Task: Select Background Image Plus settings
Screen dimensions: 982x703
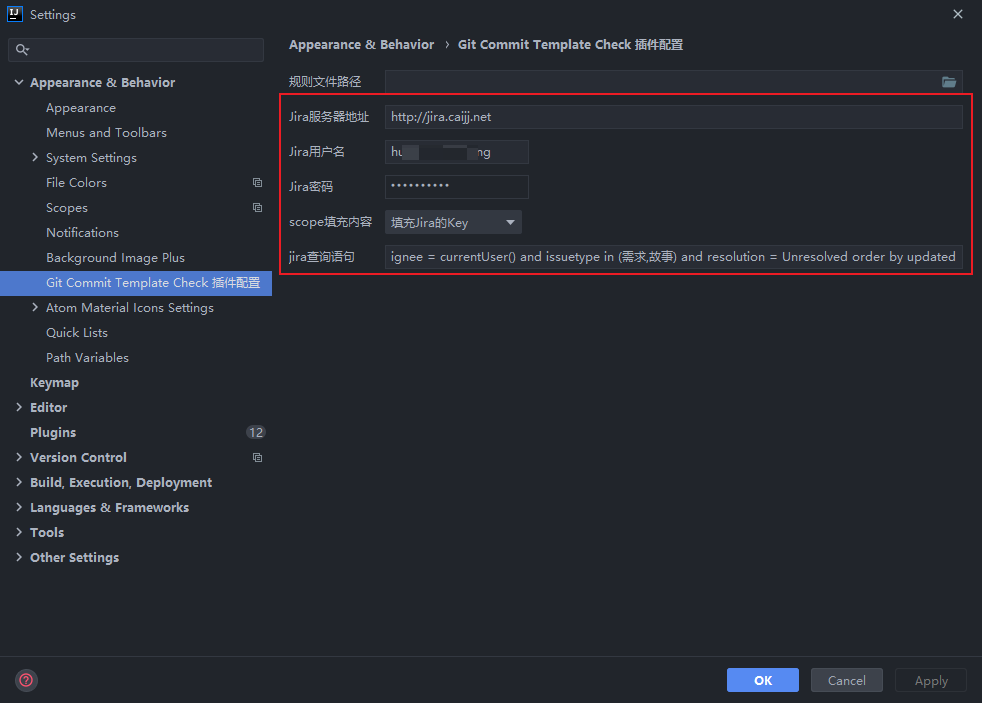Action: pos(115,258)
